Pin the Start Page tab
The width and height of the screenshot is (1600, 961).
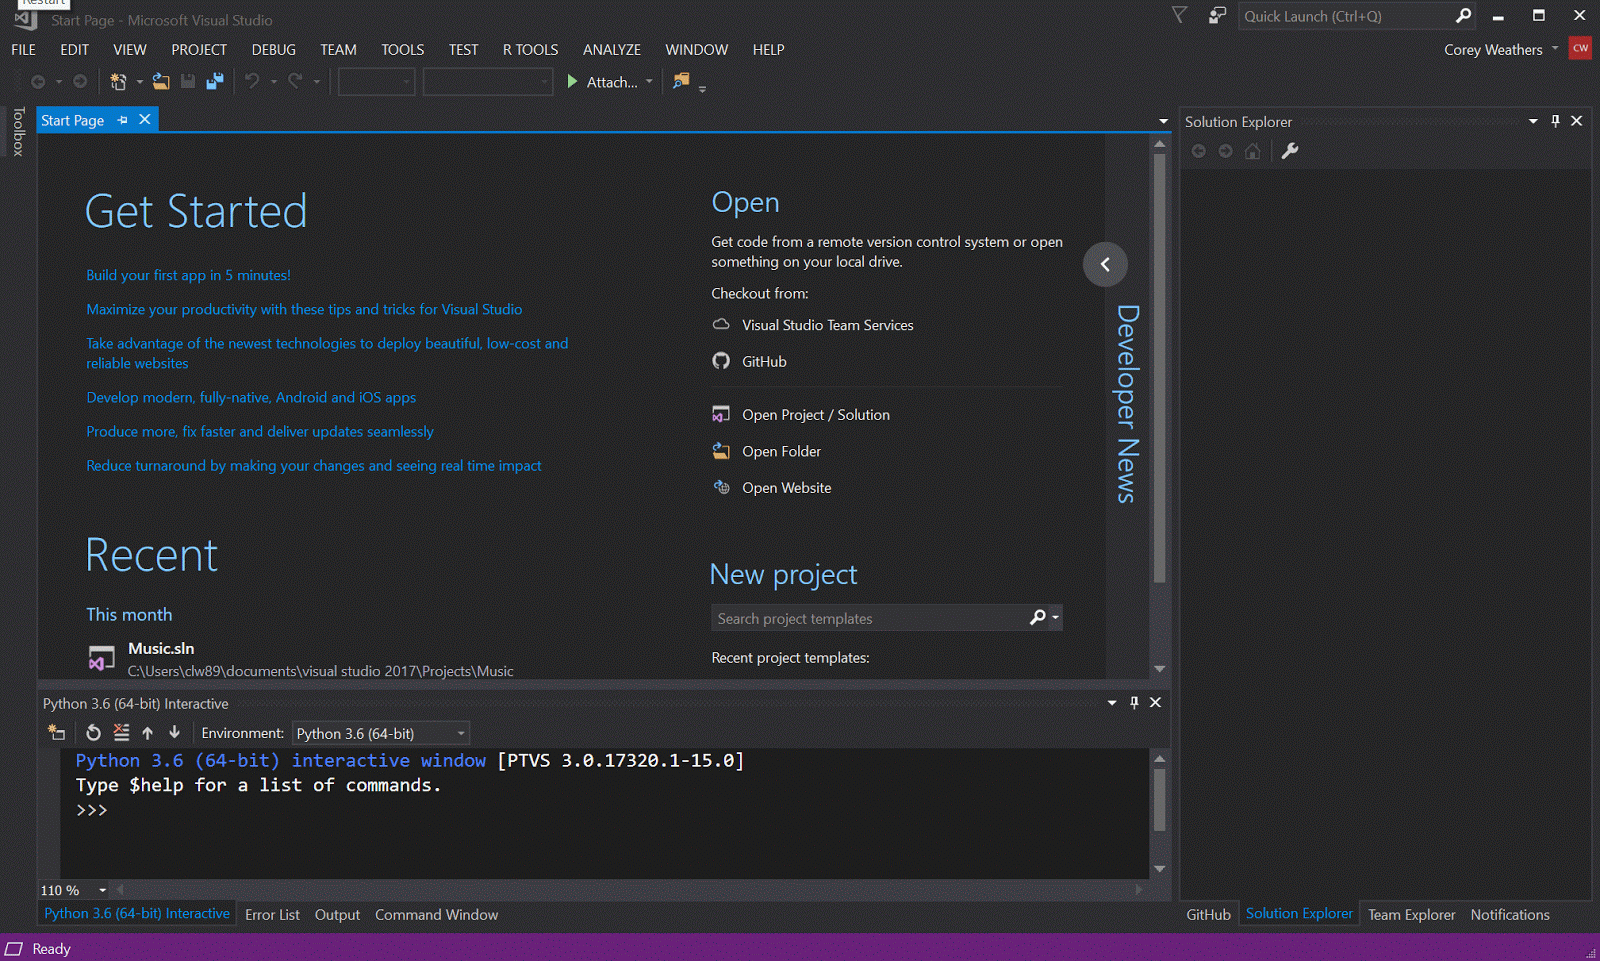coord(122,119)
